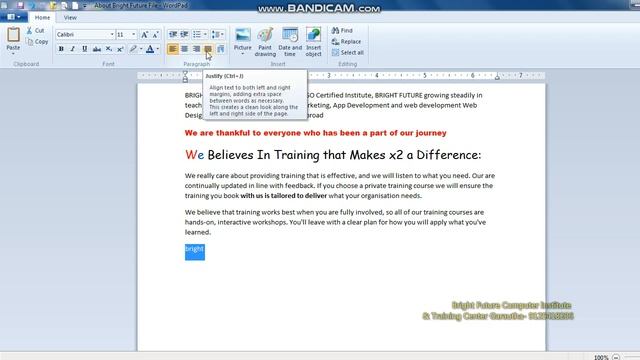The image size is (640, 360).
Task: Switch to the Home tab
Action: point(42,18)
